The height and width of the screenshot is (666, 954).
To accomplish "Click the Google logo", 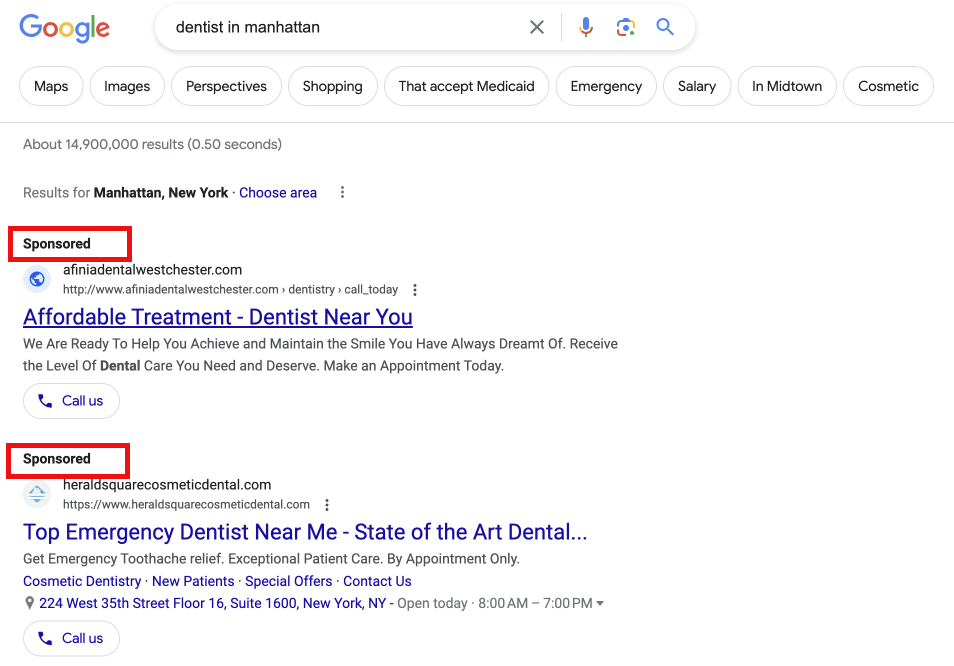I will tap(64, 28).
